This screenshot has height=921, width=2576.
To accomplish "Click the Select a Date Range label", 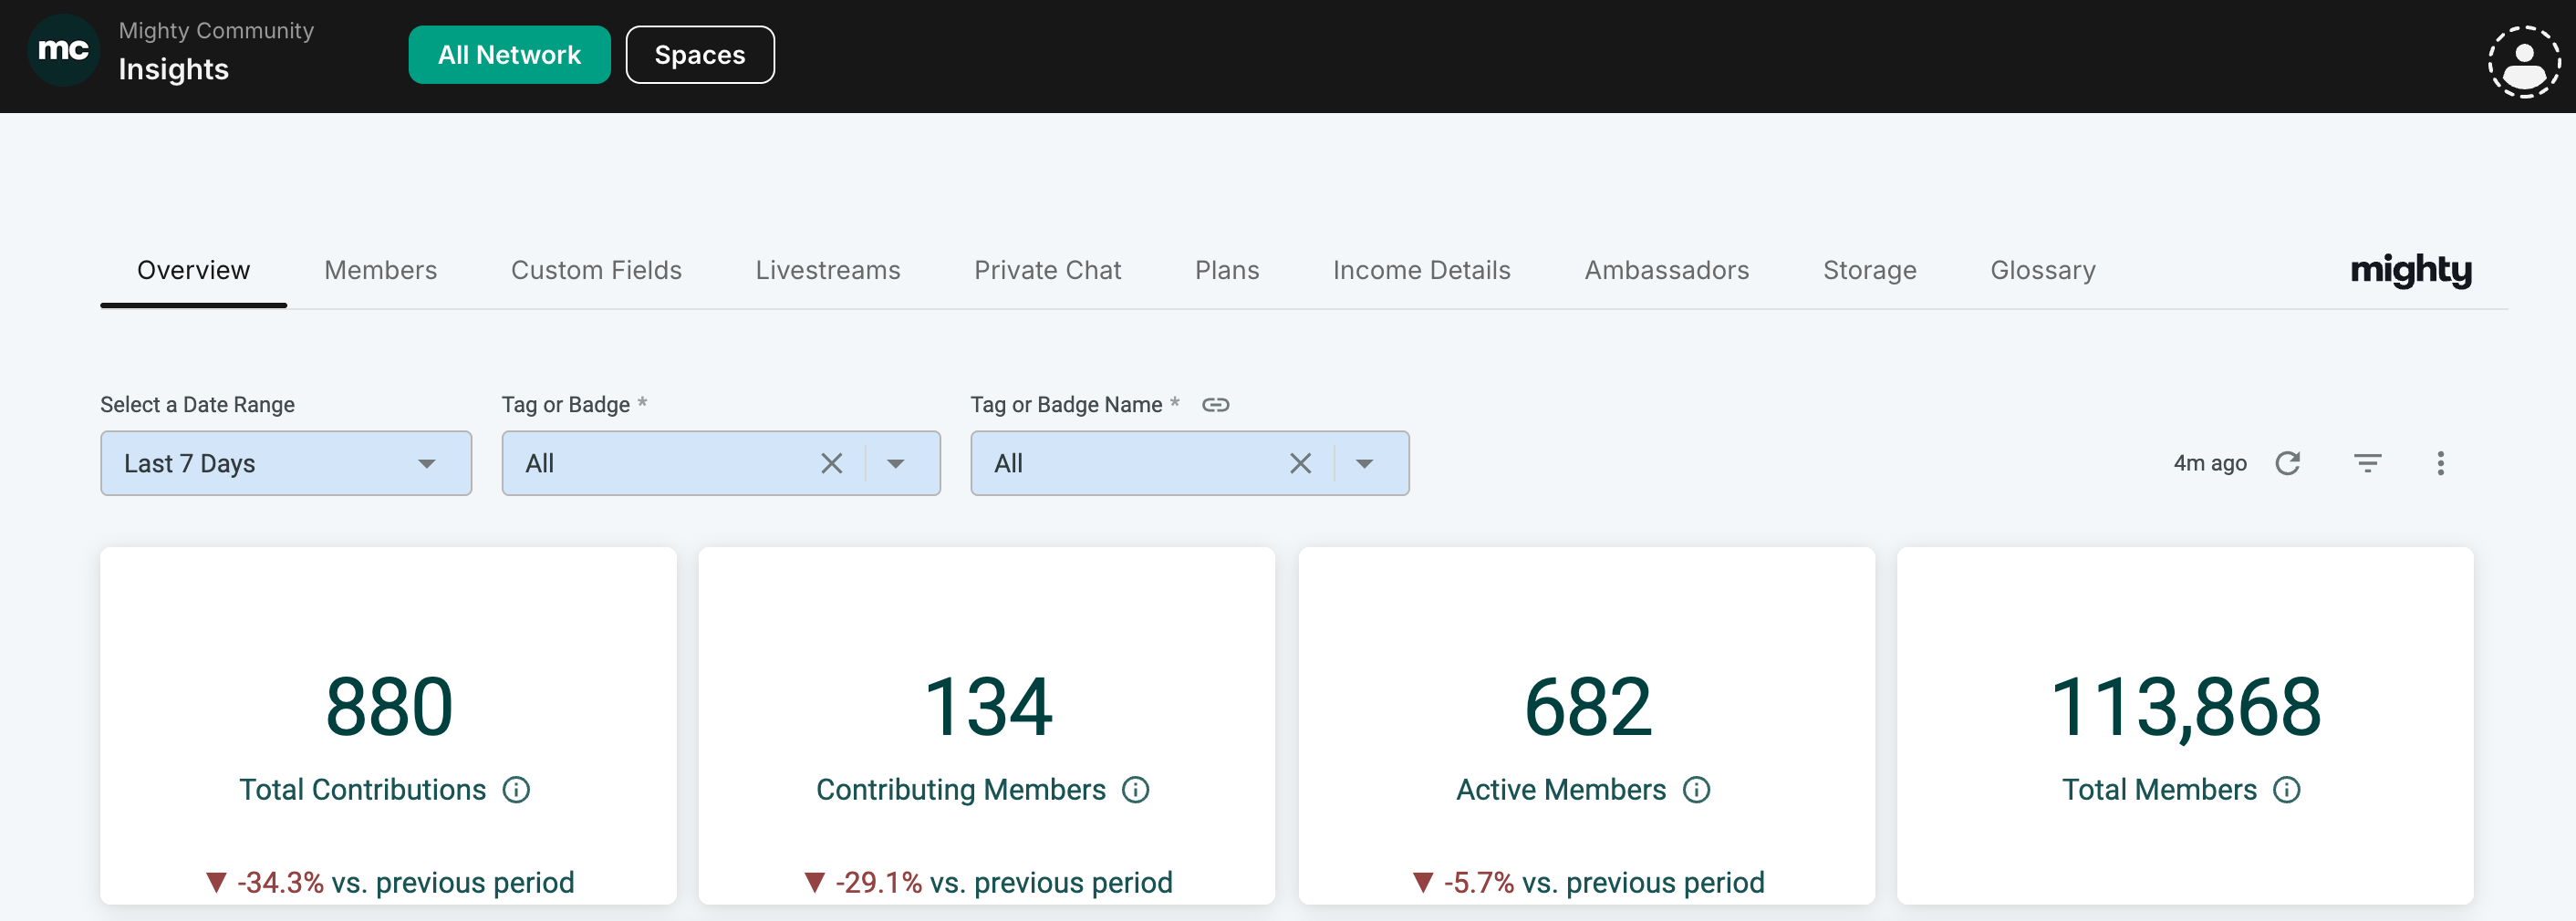I will click(197, 405).
